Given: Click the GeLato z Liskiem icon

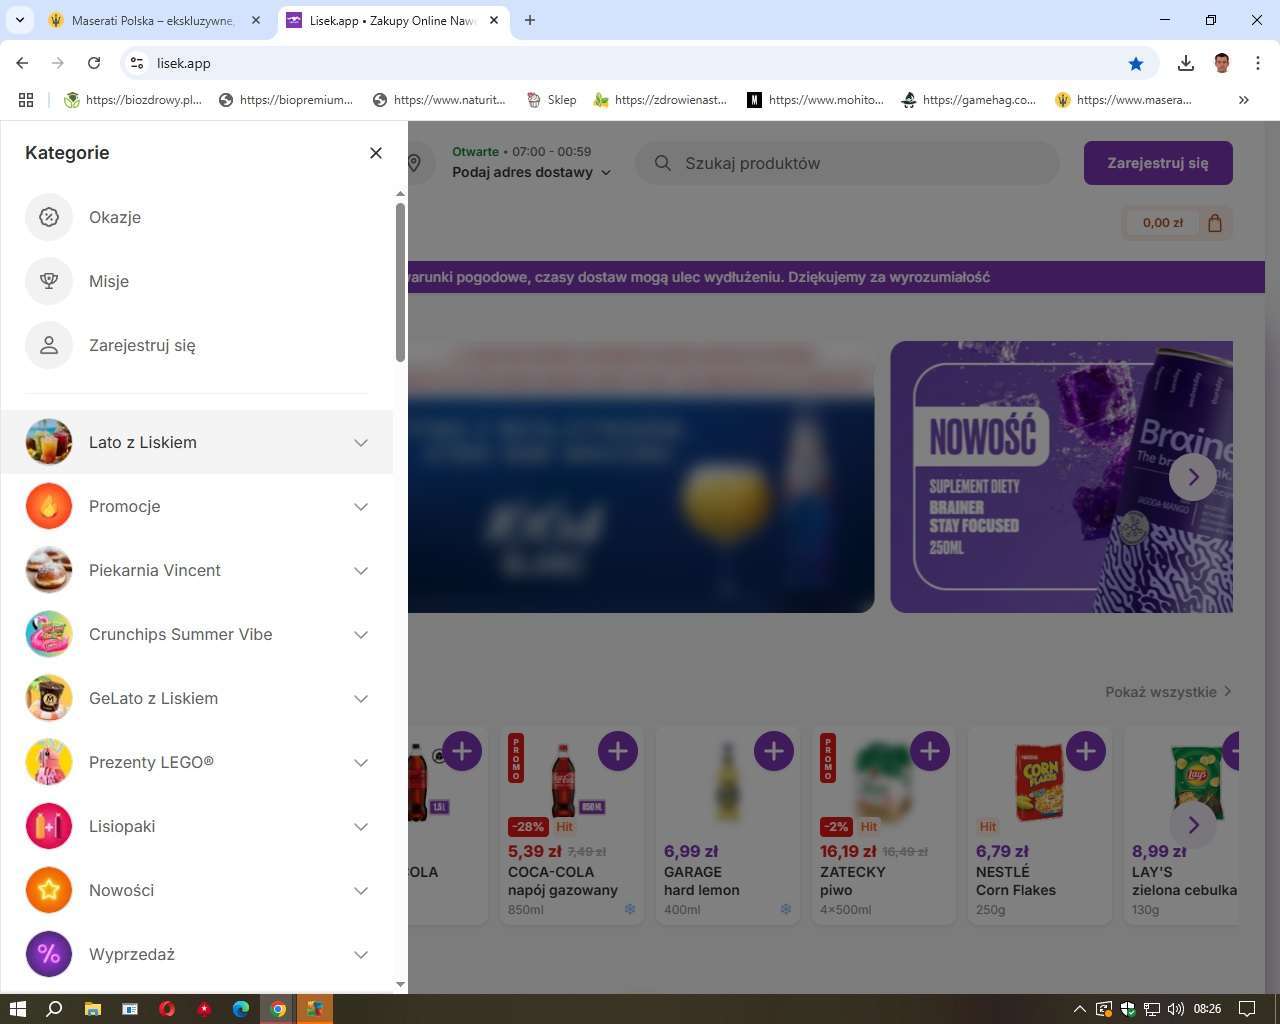Looking at the screenshot, I should point(49,698).
